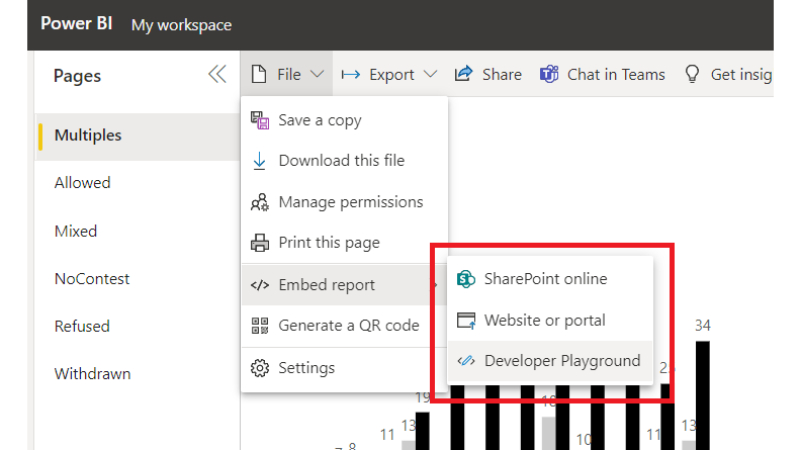This screenshot has height=450, width=800.
Task: Expand the File dropdown chevron
Action: click(317, 74)
